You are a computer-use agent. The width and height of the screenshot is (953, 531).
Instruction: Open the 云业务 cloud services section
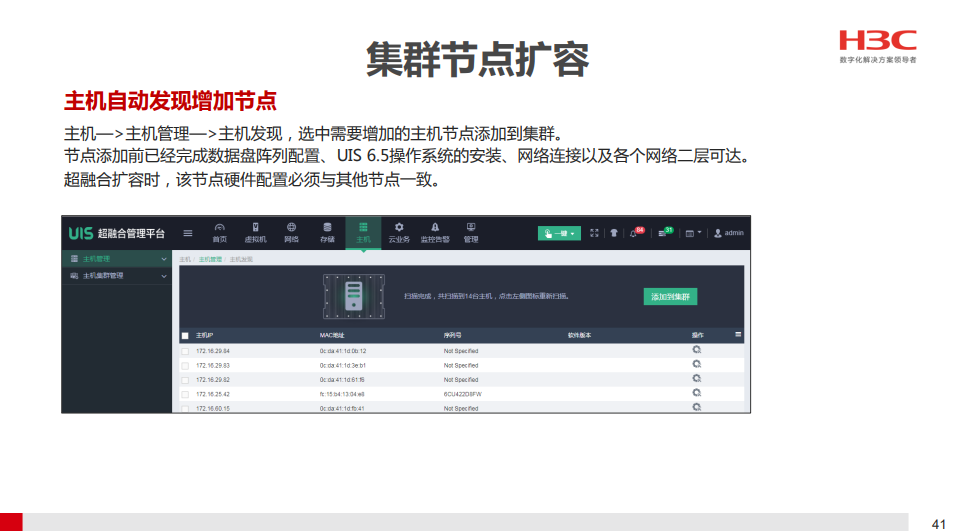click(x=399, y=233)
